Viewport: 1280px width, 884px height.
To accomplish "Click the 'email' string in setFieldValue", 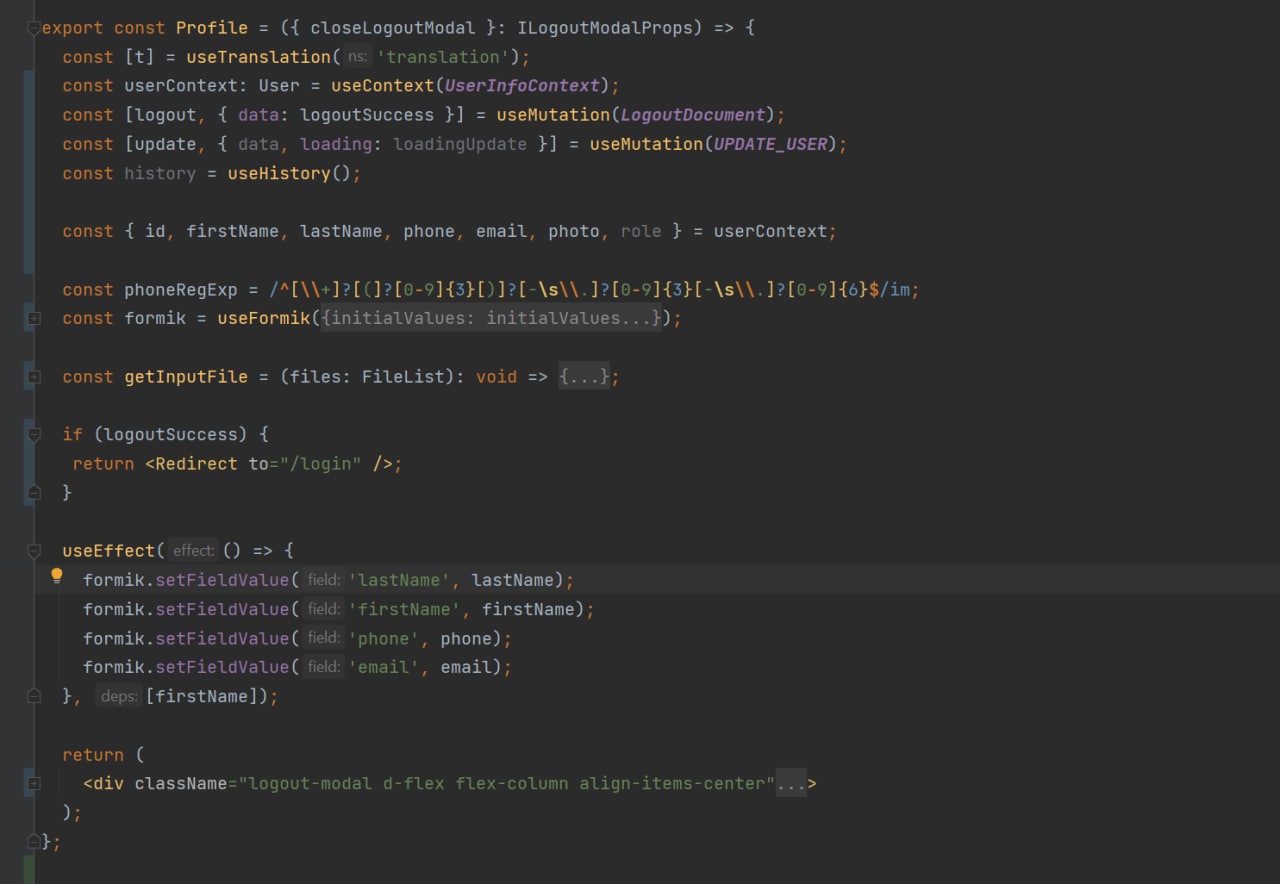I will [383, 667].
